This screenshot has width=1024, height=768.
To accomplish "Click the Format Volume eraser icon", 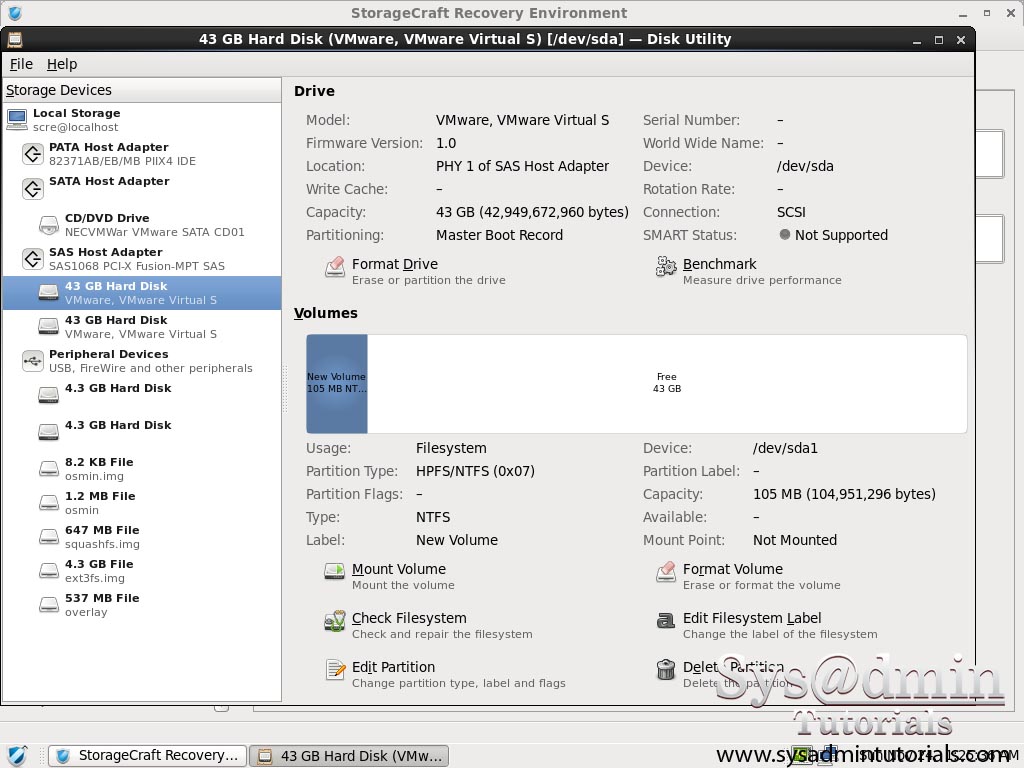I will 665,572.
